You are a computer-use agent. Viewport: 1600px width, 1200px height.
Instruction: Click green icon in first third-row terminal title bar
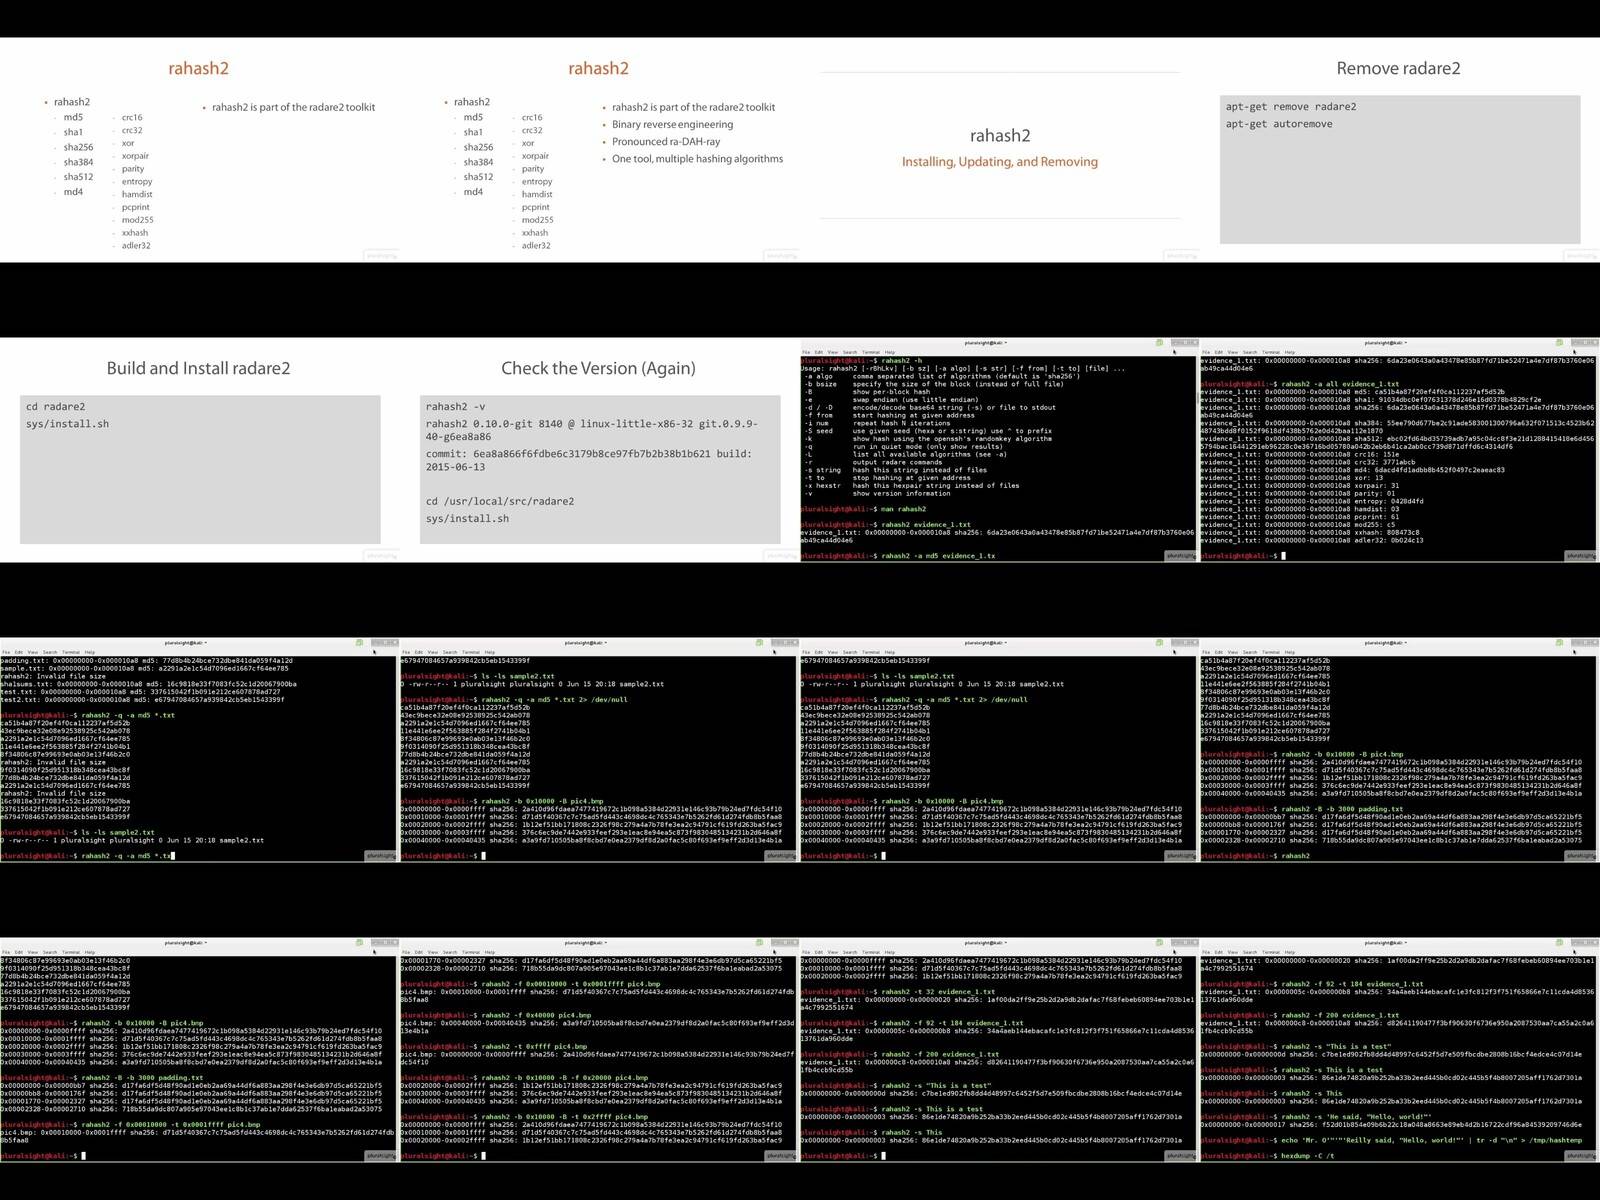359,643
